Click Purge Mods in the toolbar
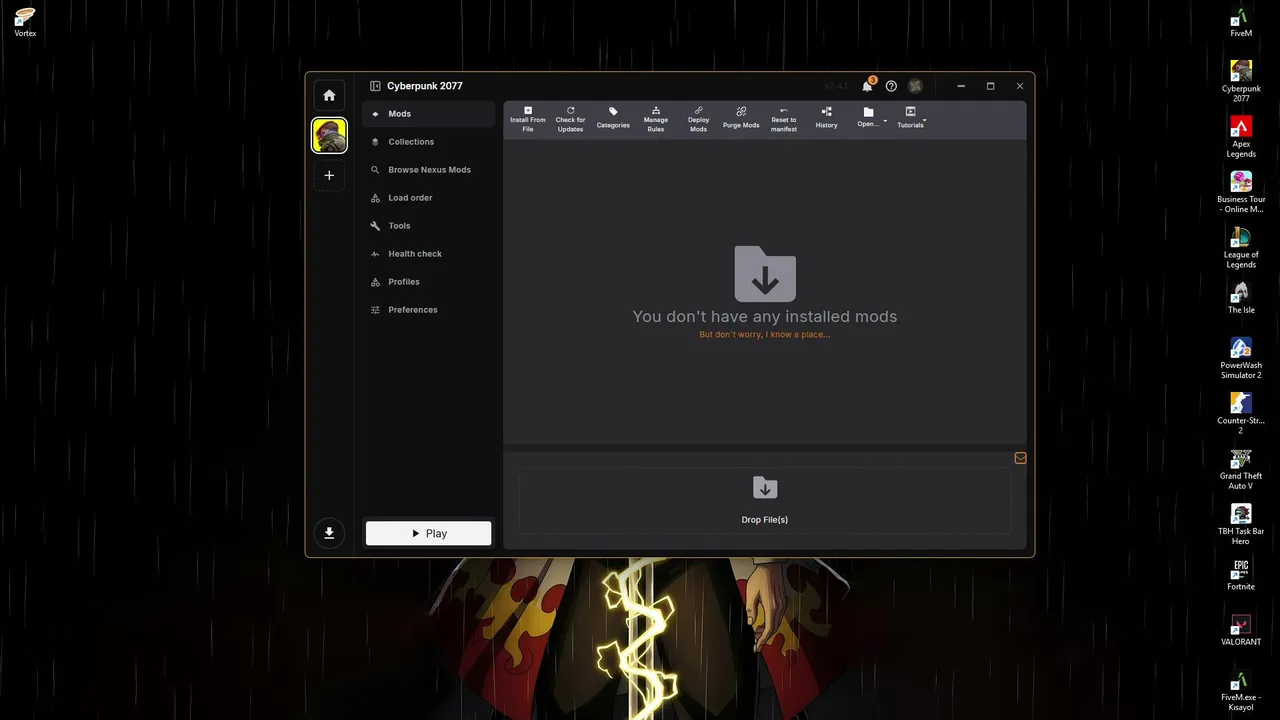The image size is (1280, 720). coord(741,119)
